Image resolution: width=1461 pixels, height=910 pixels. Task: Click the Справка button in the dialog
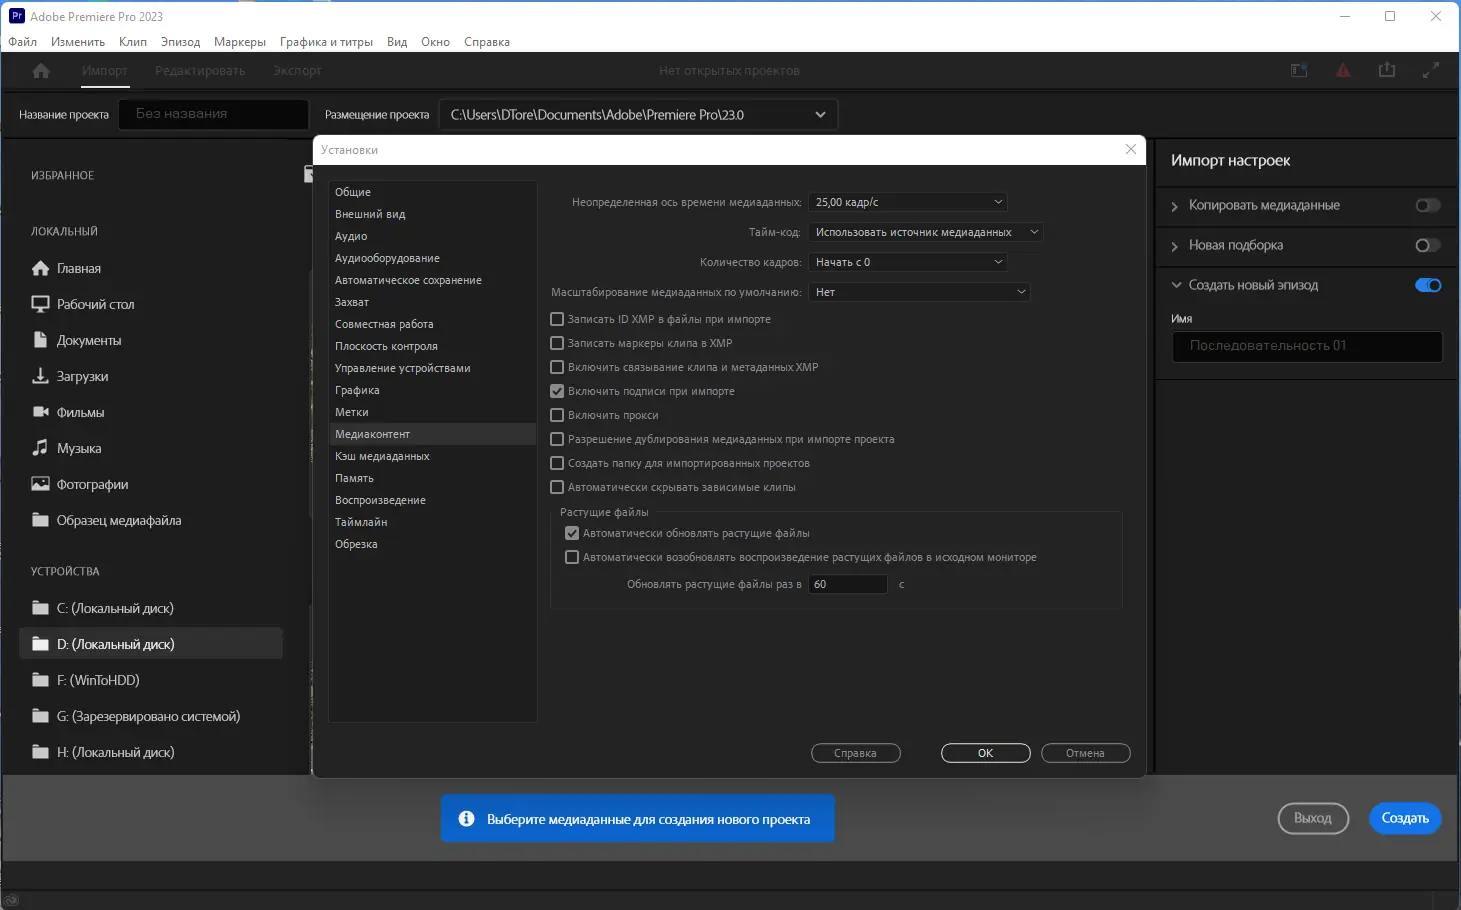tap(856, 753)
